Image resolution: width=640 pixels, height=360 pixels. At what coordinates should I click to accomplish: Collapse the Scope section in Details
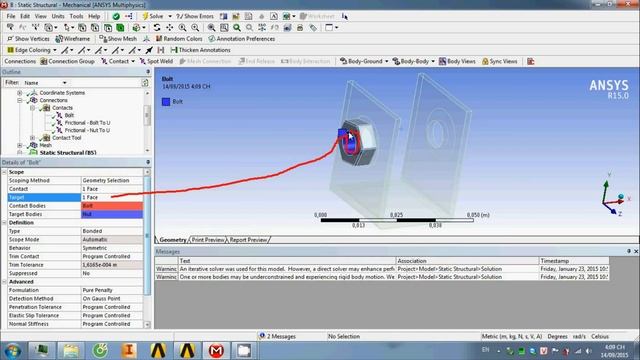(x=4, y=172)
